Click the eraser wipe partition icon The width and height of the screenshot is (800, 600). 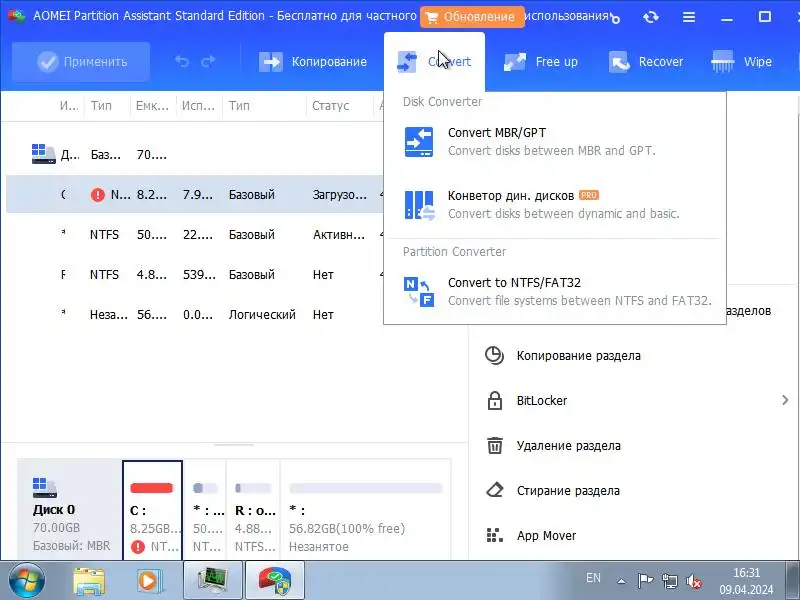click(x=494, y=490)
